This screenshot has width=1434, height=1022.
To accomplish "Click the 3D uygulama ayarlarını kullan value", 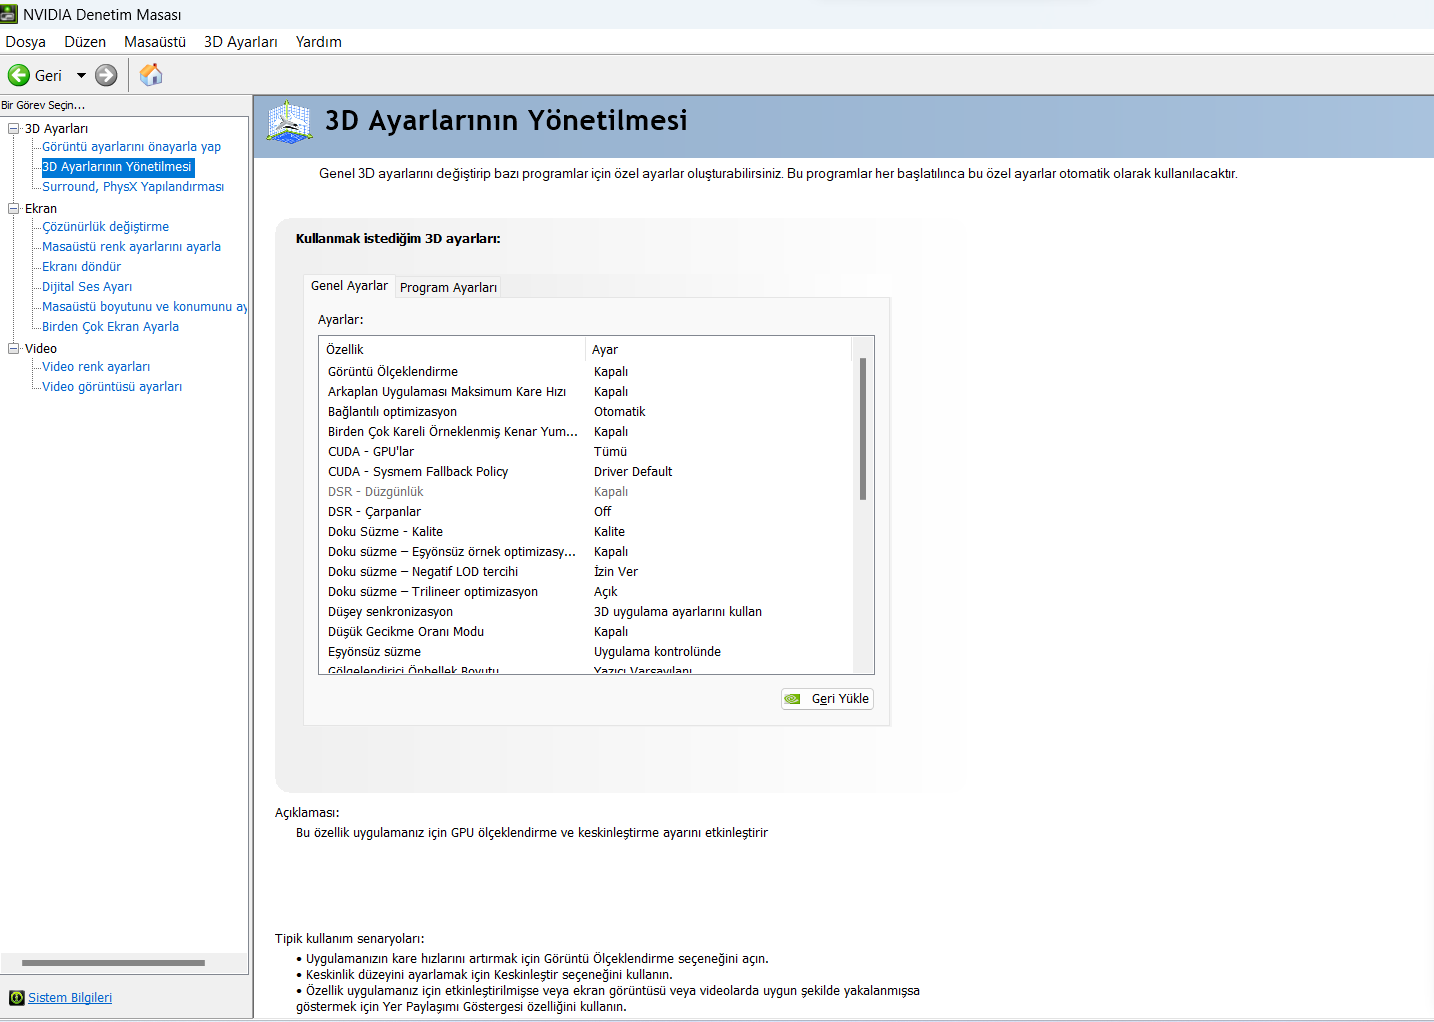I will click(x=678, y=612).
